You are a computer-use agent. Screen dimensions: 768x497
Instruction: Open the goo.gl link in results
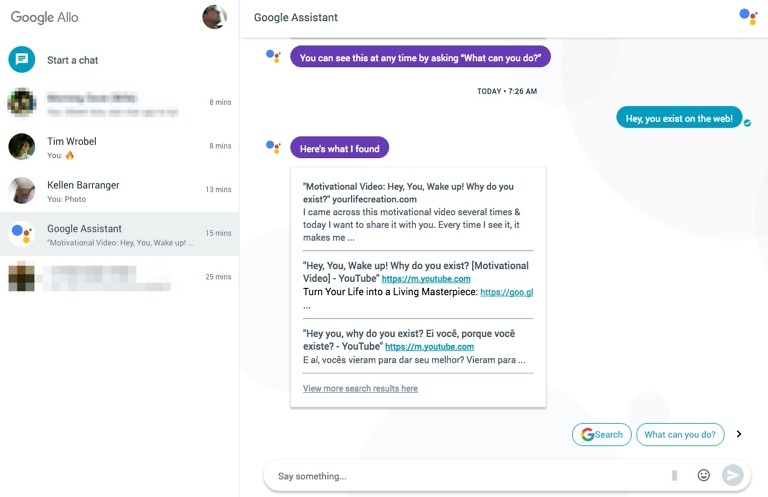(x=506, y=292)
